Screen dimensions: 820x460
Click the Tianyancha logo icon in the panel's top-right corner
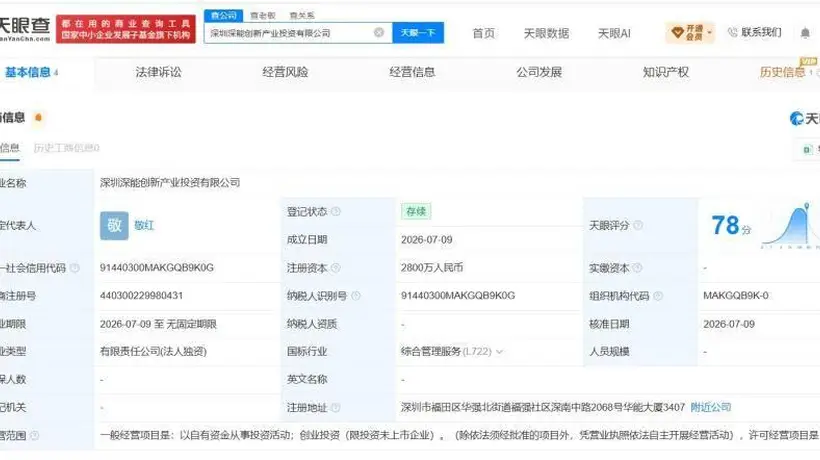pyautogui.click(x=796, y=118)
